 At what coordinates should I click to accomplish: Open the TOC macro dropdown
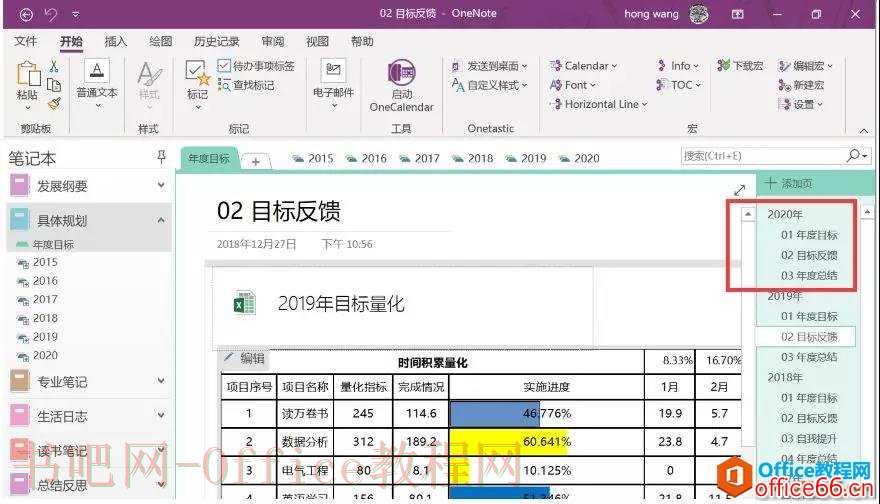[679, 85]
